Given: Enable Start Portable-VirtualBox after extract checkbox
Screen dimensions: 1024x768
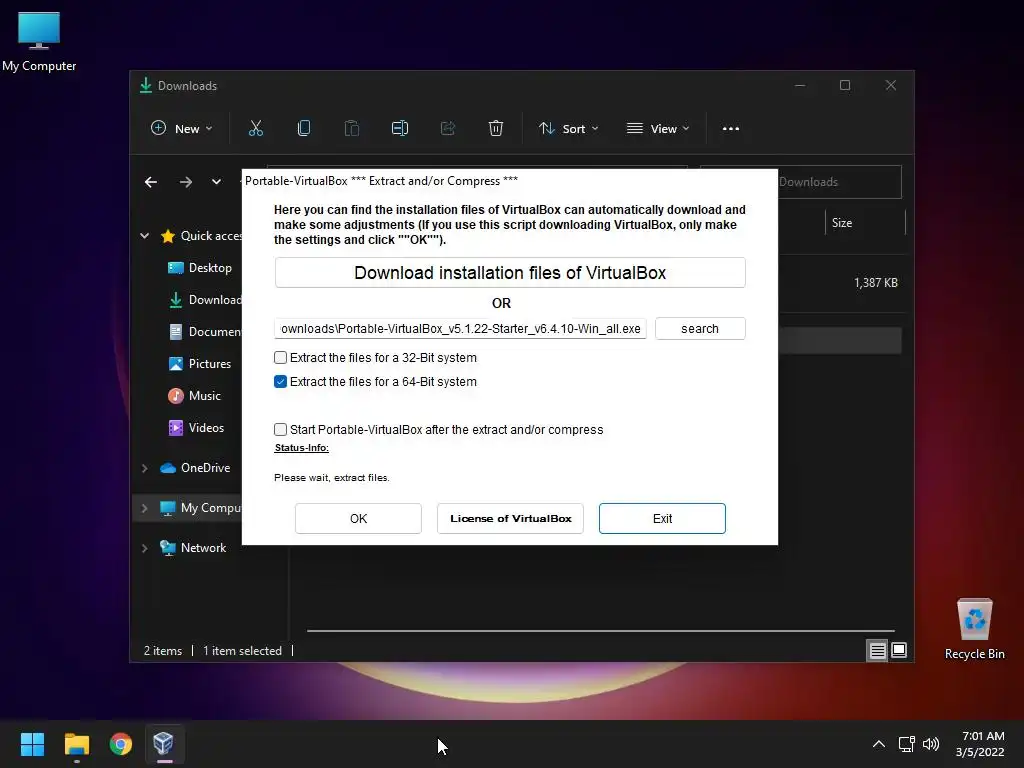Looking at the screenshot, I should [x=280, y=429].
